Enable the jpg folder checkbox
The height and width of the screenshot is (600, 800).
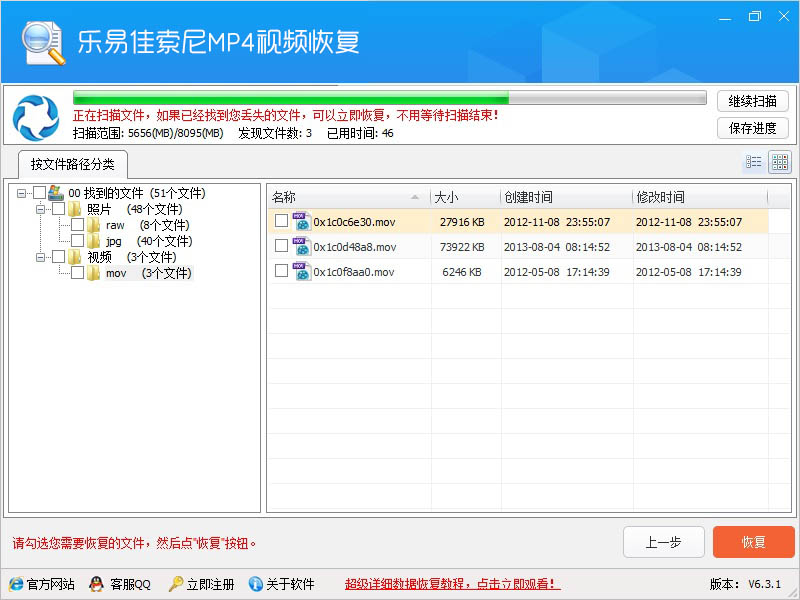[78, 241]
